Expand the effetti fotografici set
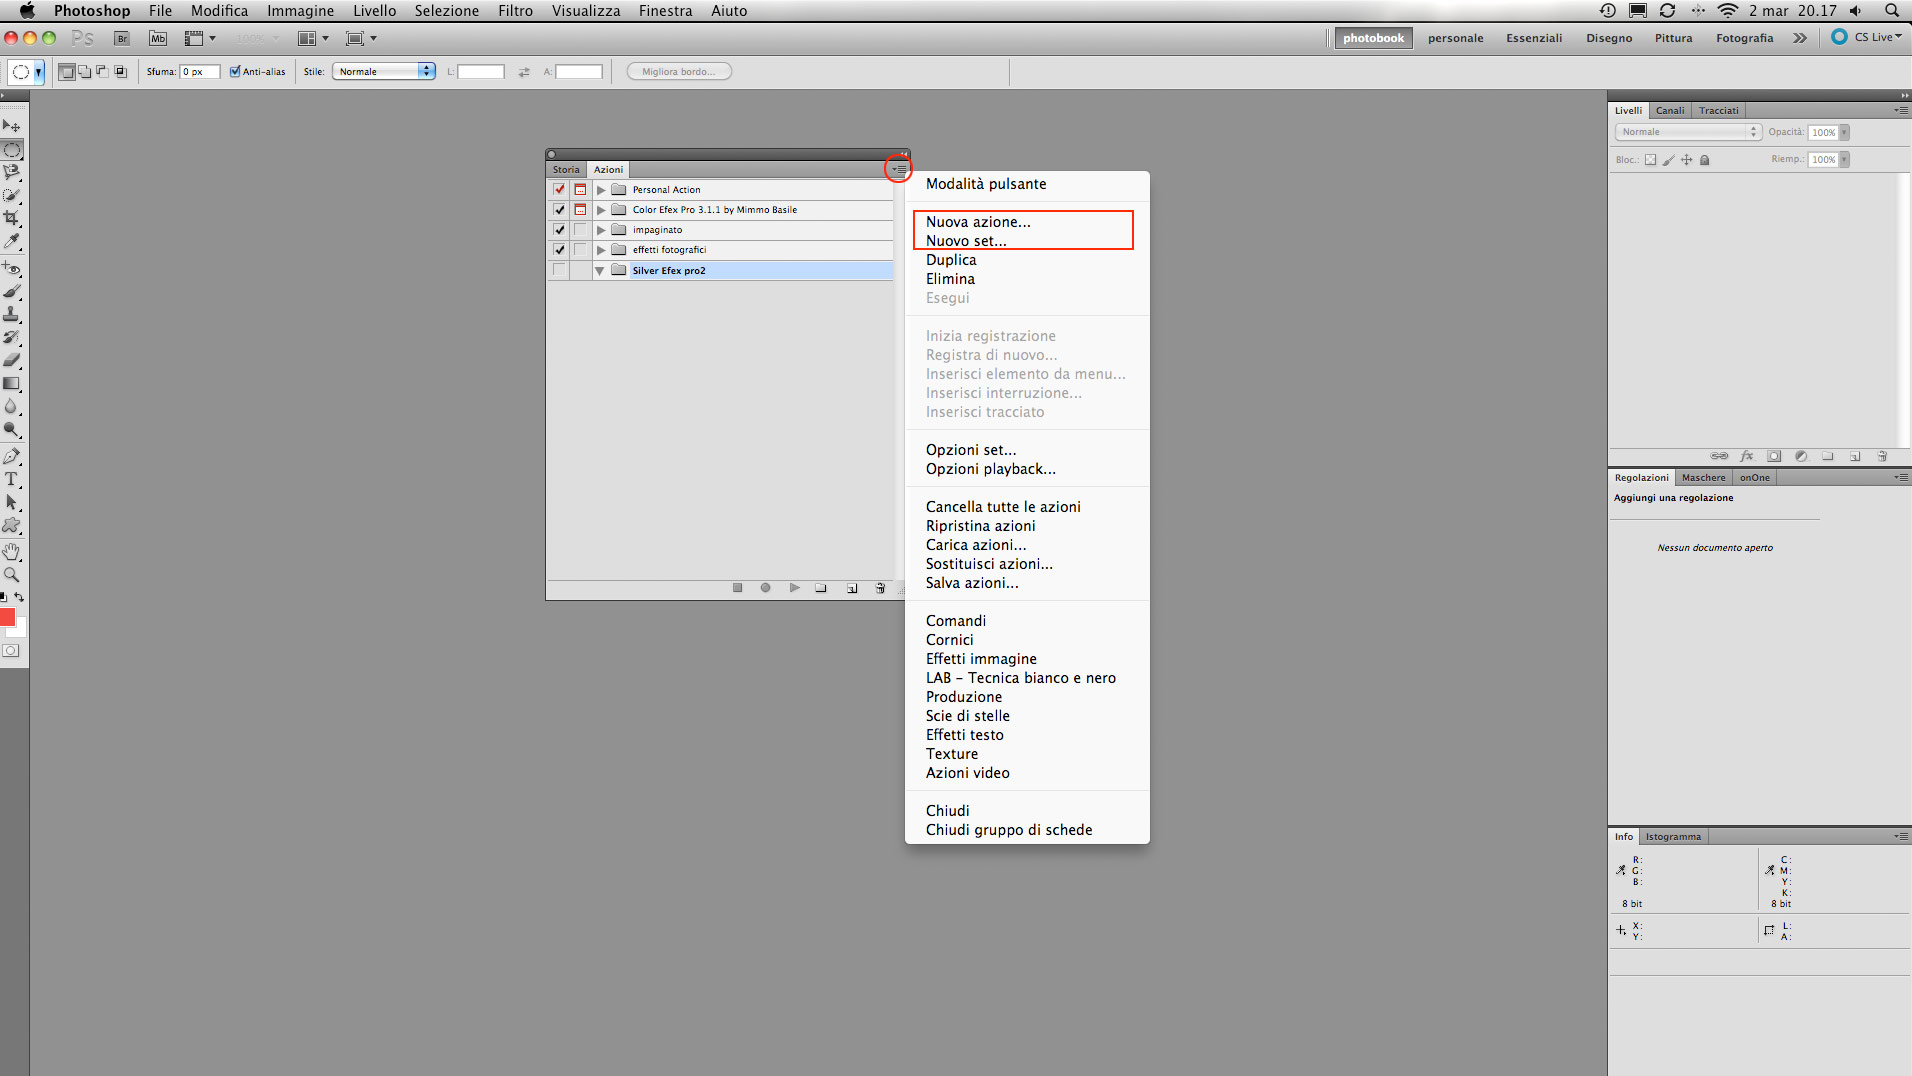Screen dimensions: 1912x1076 (601, 249)
